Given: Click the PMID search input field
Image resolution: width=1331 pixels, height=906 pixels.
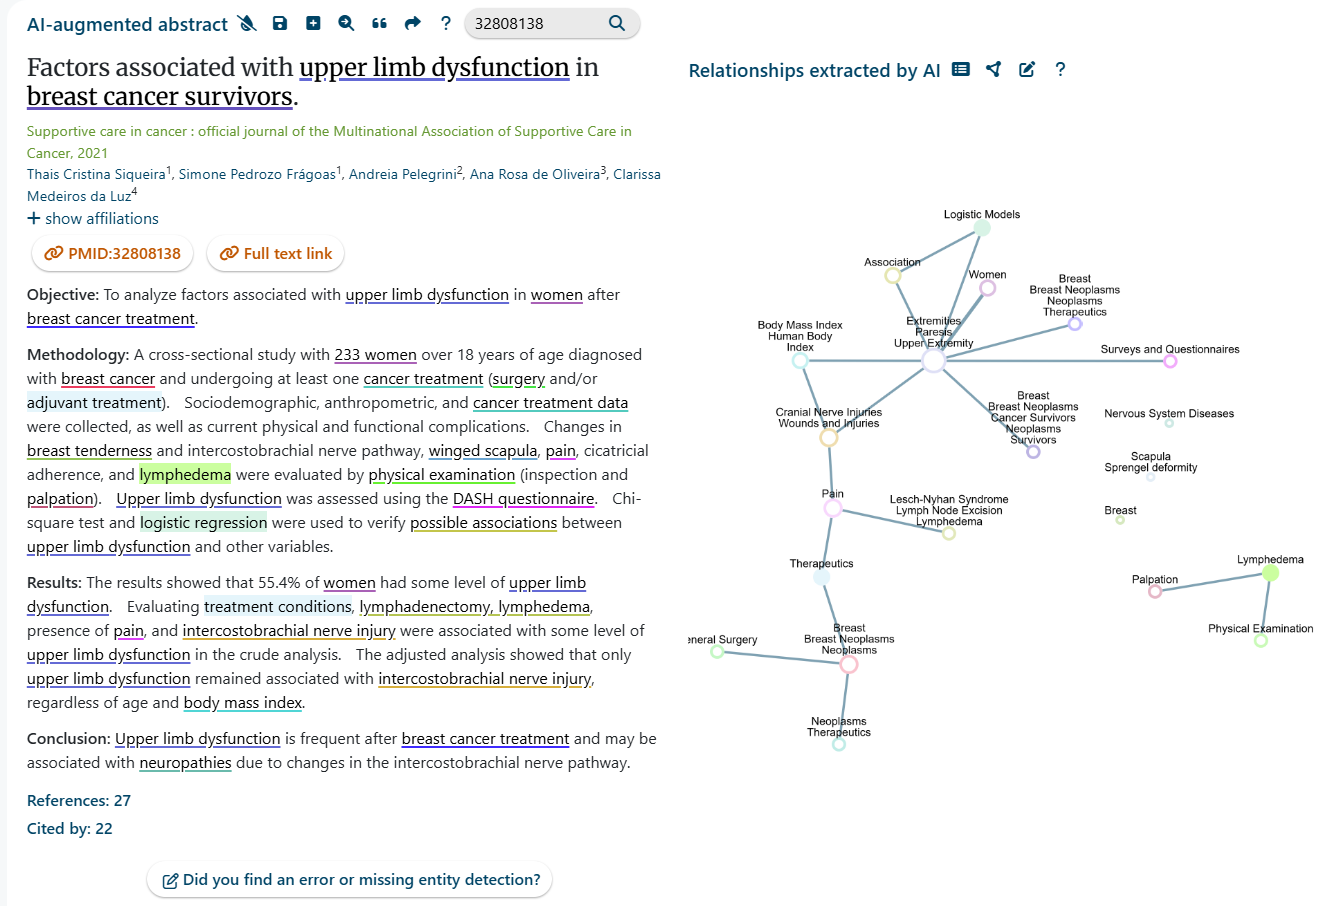Looking at the screenshot, I should [x=535, y=23].
